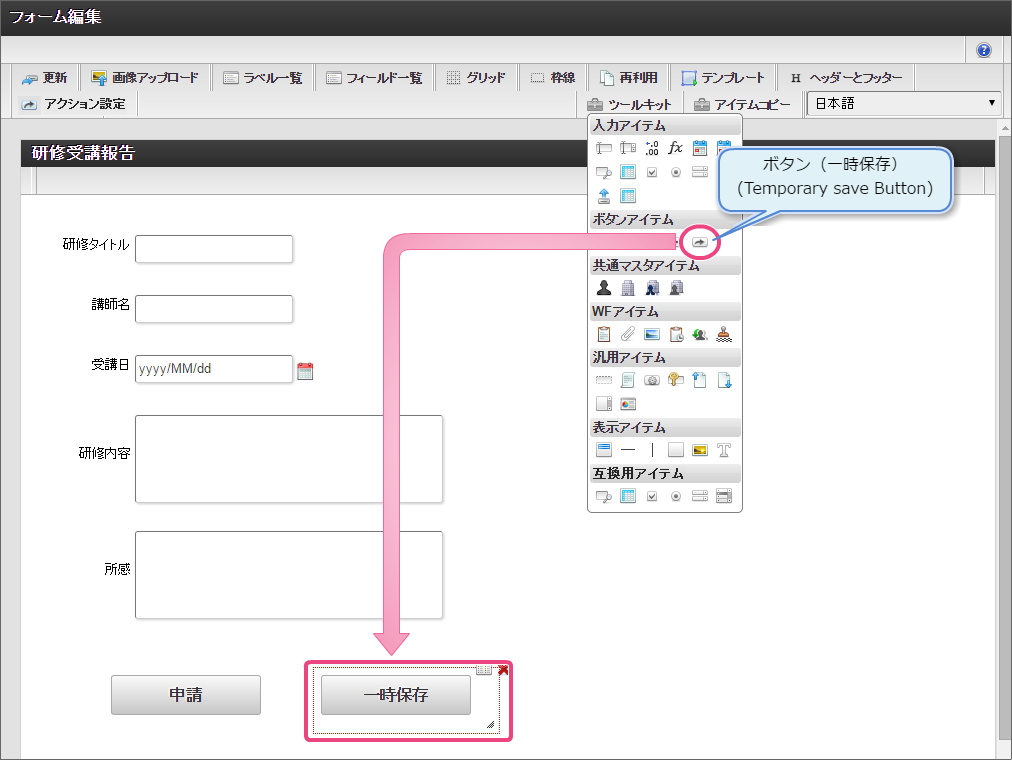Screen dimensions: 1012x760
Task: Select checkbox item in 互換用アイテム section
Action: click(x=651, y=496)
